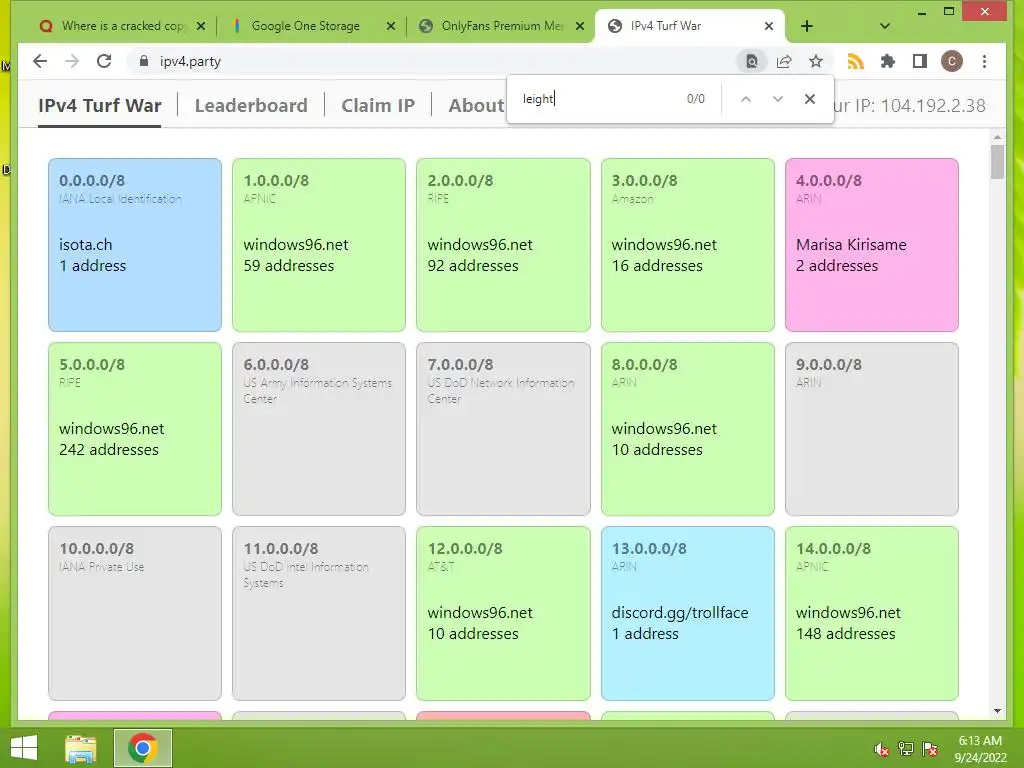The width and height of the screenshot is (1024, 768).
Task: Open the unclaimed 9.0.0.0/8 block
Action: pos(872,429)
